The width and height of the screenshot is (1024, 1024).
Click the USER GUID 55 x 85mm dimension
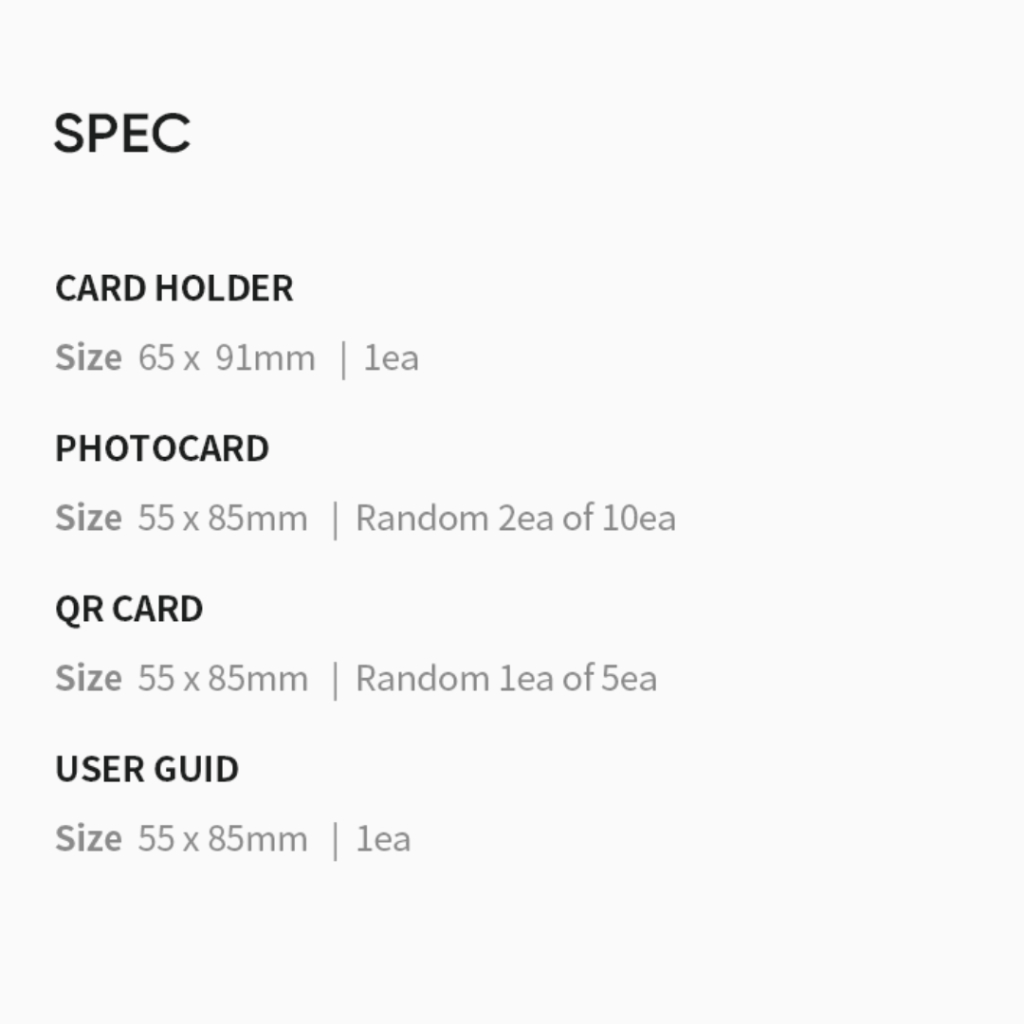[x=222, y=838]
